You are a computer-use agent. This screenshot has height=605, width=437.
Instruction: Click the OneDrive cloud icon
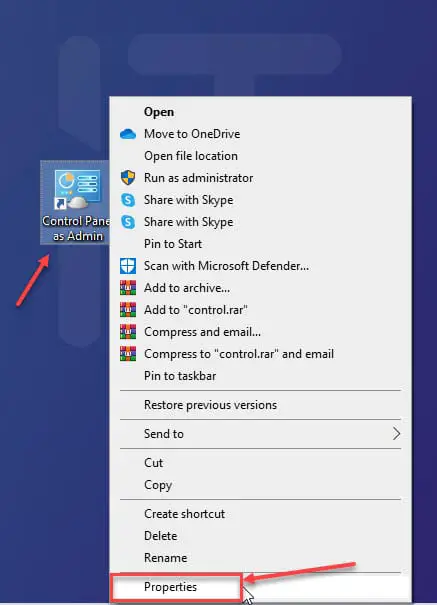point(128,134)
